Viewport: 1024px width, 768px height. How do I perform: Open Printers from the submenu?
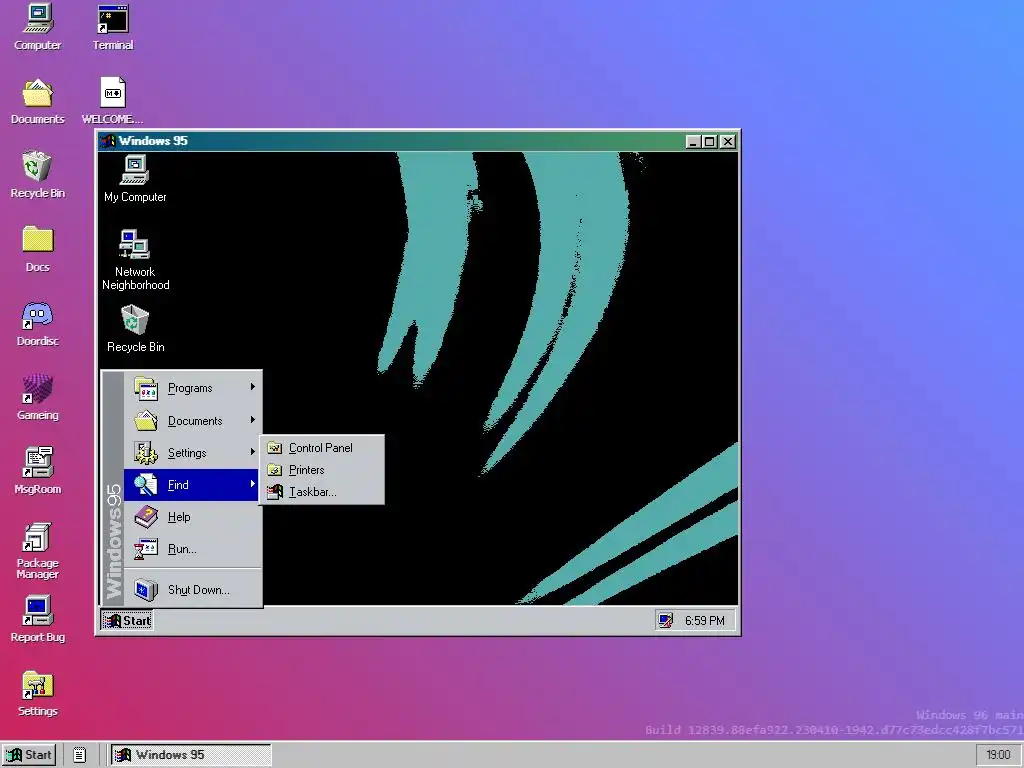point(322,470)
